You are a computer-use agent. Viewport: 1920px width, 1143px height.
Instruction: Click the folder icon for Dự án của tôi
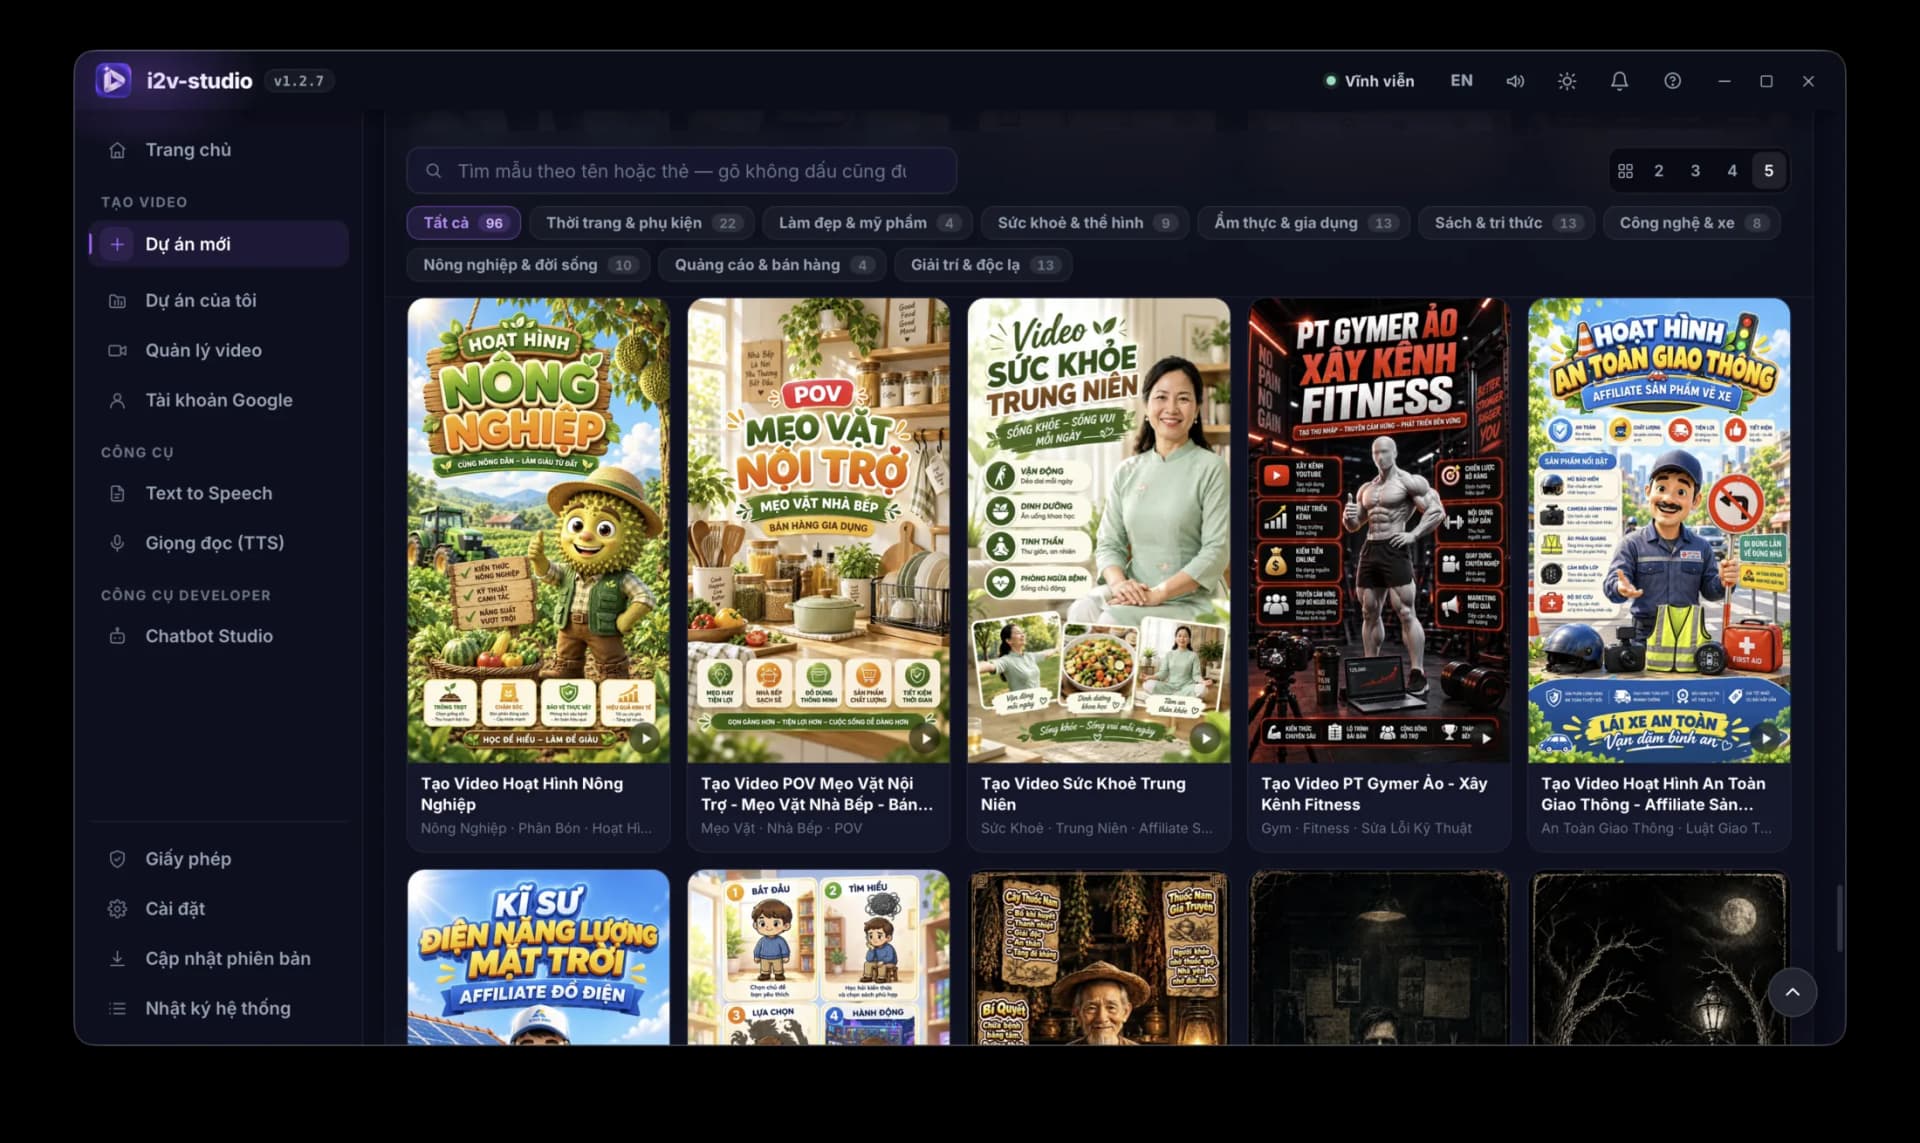pyautogui.click(x=117, y=301)
